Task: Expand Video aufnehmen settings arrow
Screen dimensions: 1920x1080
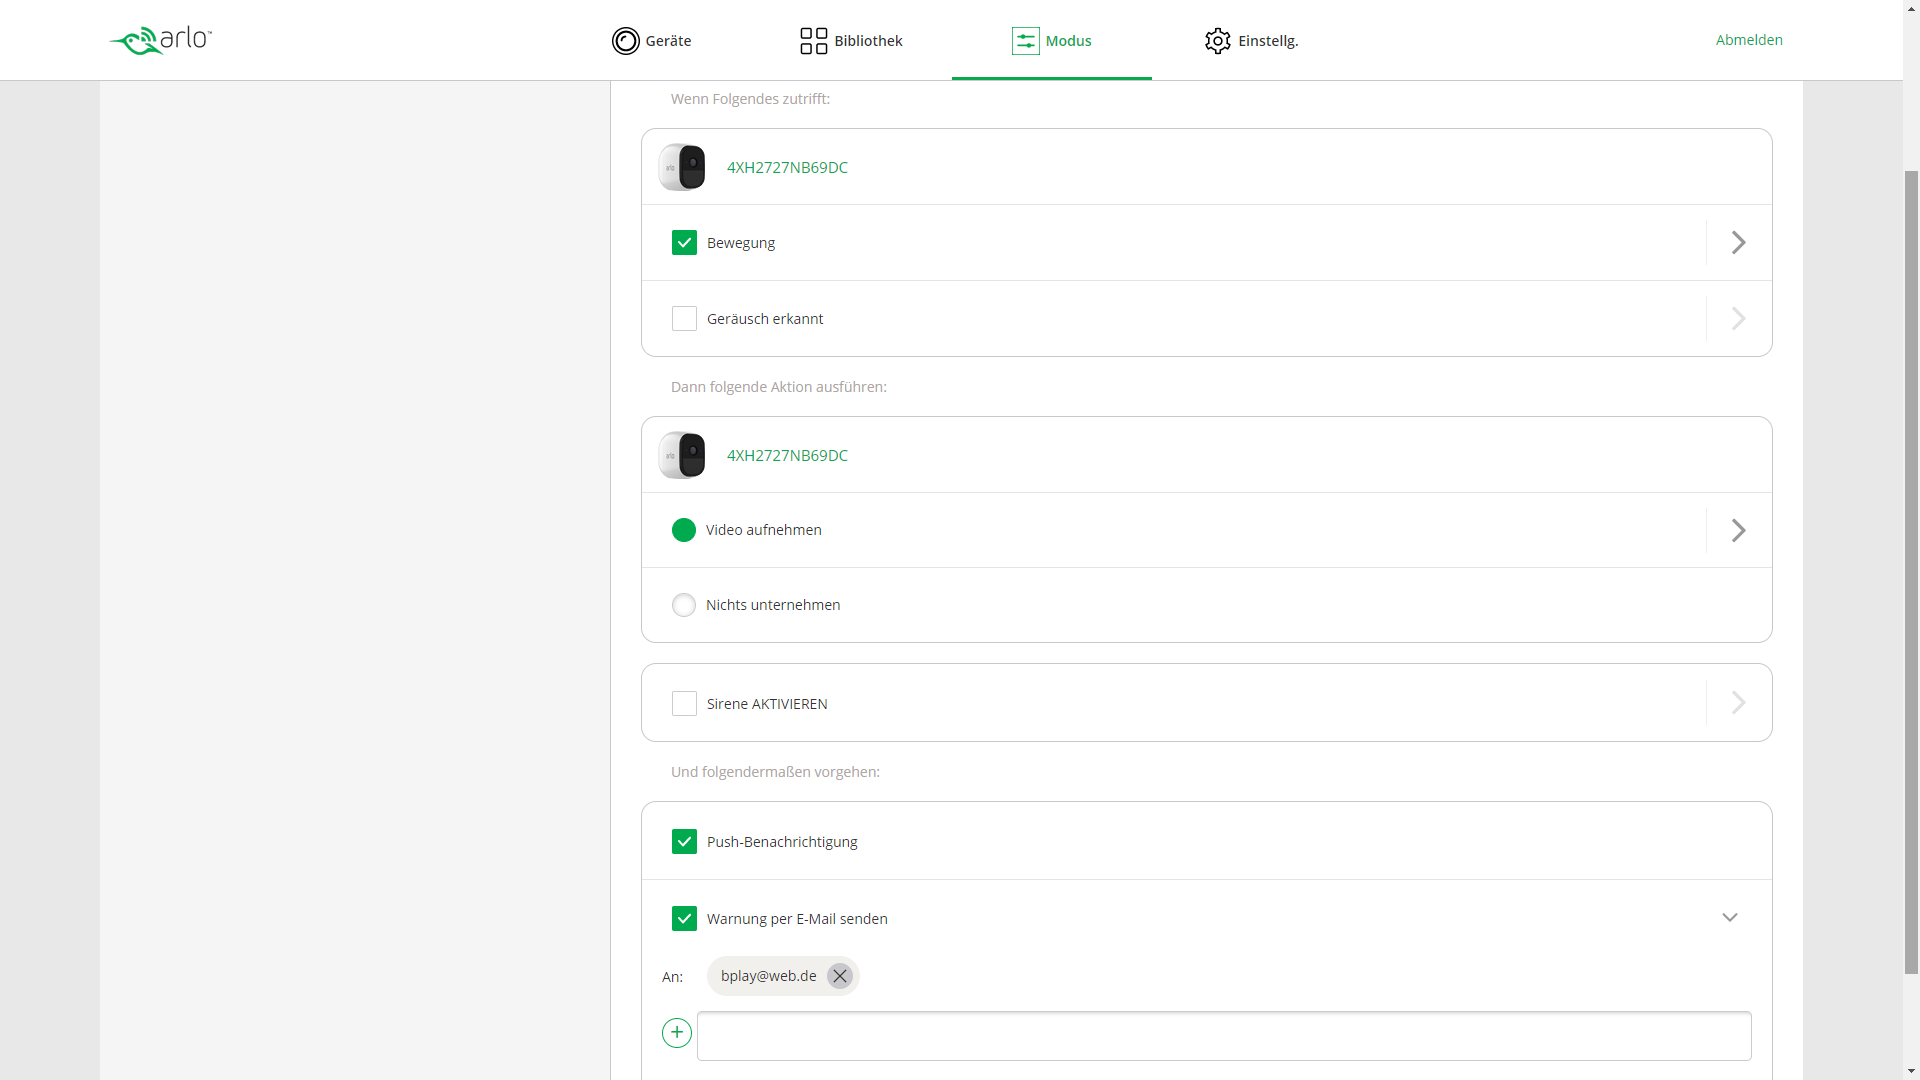Action: [x=1738, y=530]
